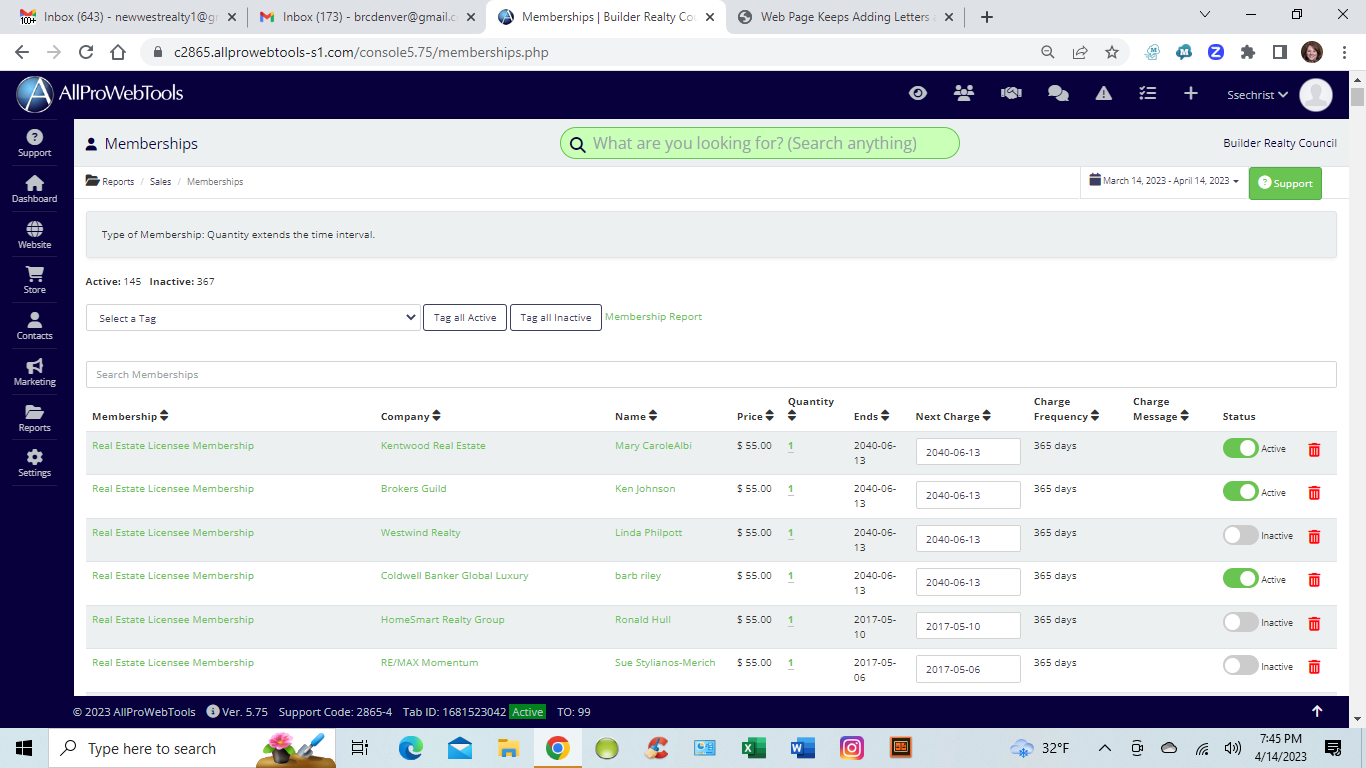Image resolution: width=1366 pixels, height=768 pixels.
Task: Click Tag all Inactive button
Action: [x=556, y=317]
